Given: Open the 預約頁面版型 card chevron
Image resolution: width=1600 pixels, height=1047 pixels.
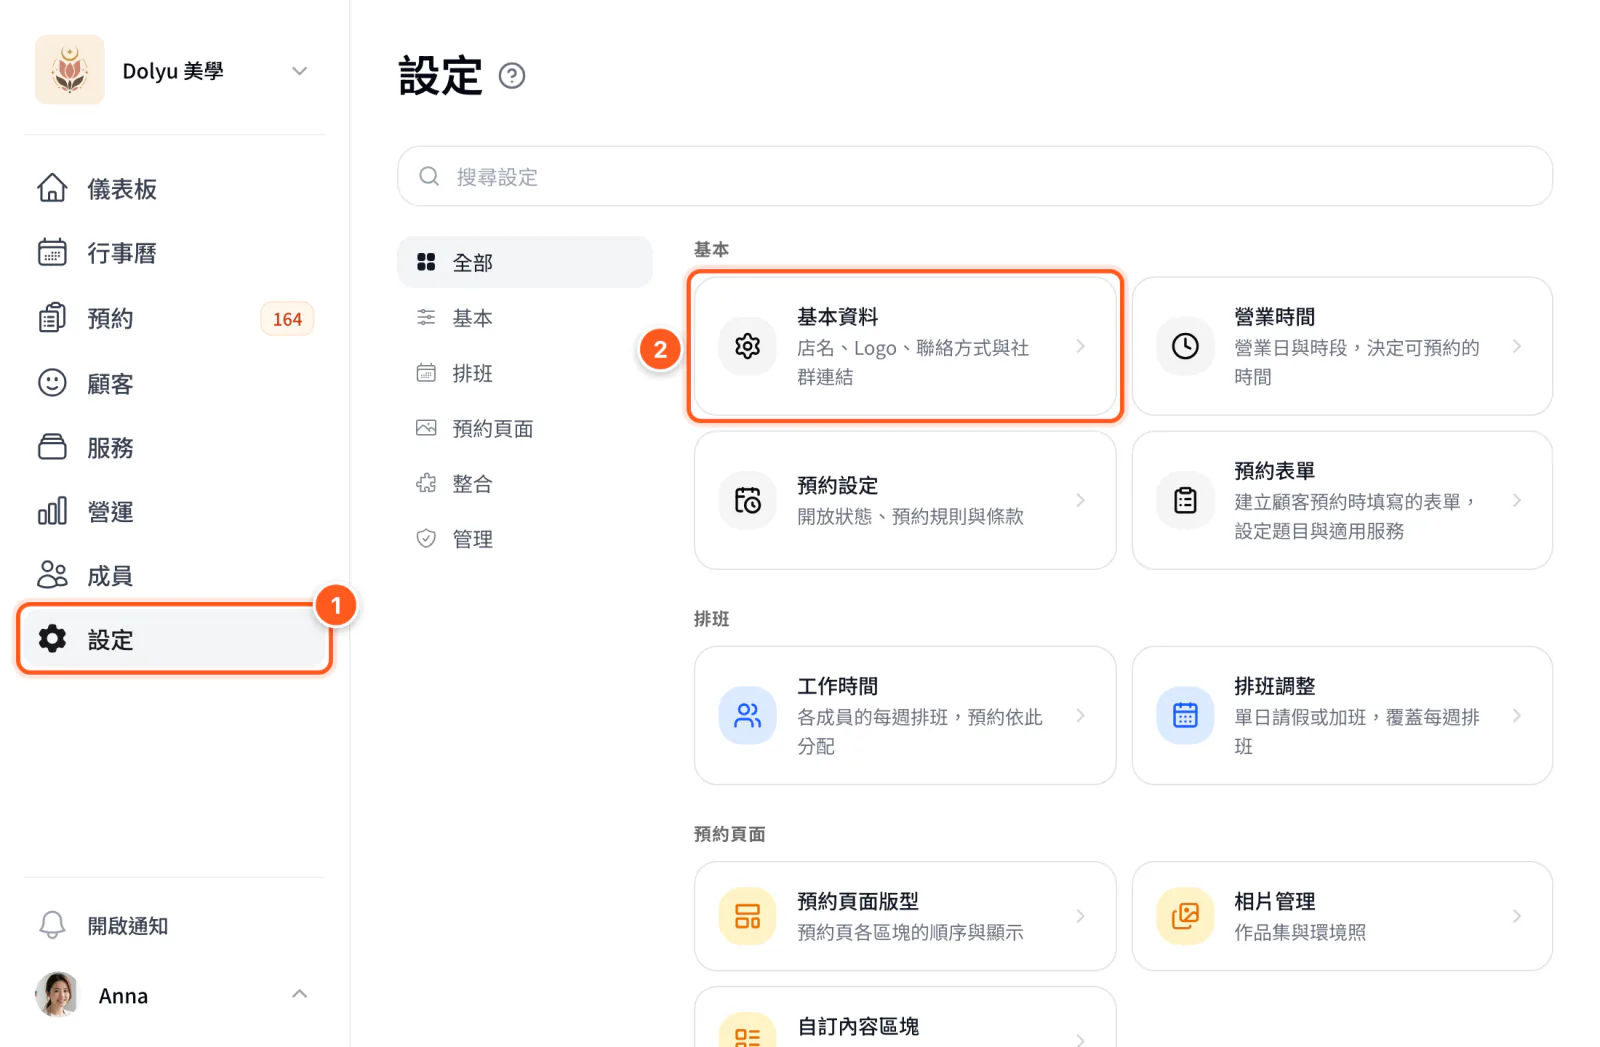Looking at the screenshot, I should pyautogui.click(x=1080, y=916).
